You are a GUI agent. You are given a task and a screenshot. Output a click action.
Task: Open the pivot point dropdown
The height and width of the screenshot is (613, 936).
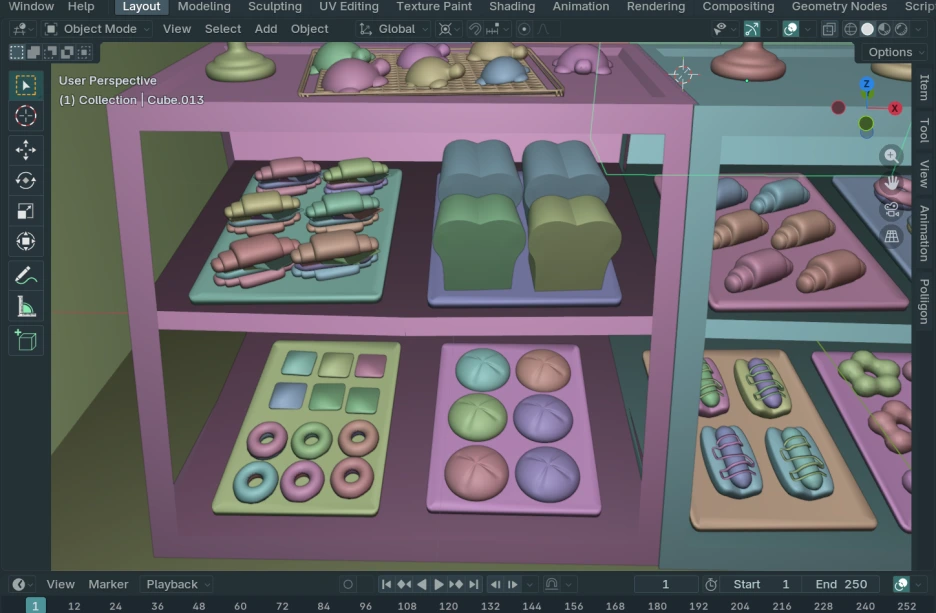448,29
